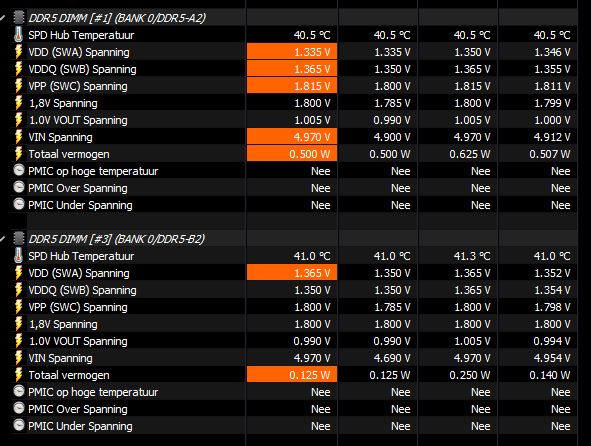
Task: Click the 0.625 W maximum value for DIMM #1
Action: point(470,154)
